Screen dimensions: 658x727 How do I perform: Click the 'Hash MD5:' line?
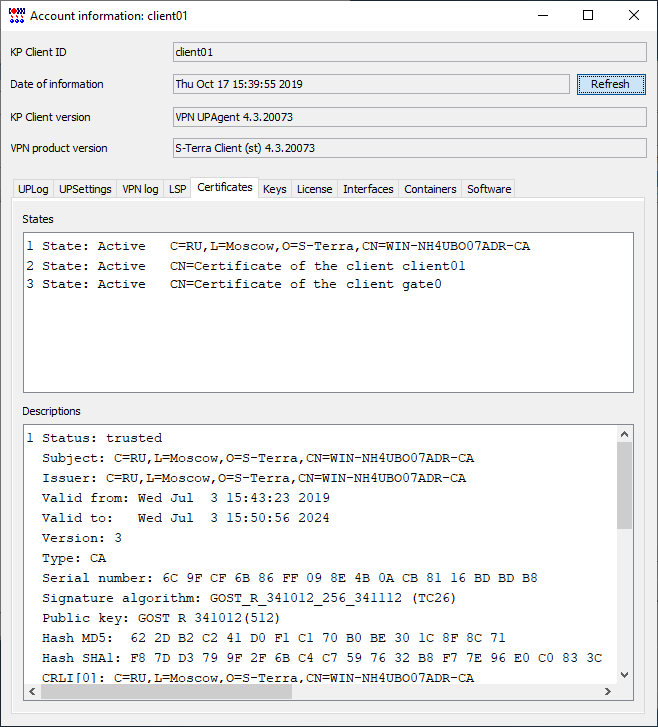pyautogui.click(x=274, y=638)
